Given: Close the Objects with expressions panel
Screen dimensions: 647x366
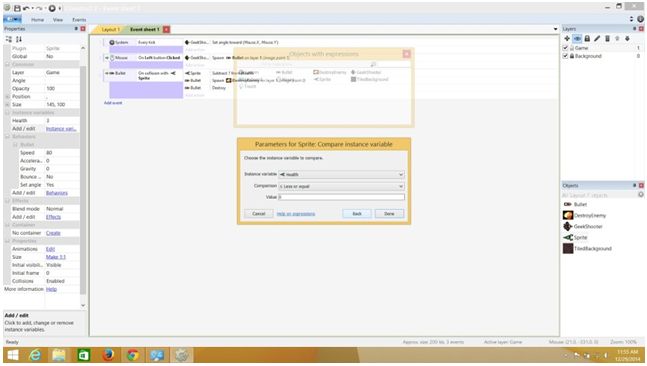Looking at the screenshot, I should (x=406, y=54).
